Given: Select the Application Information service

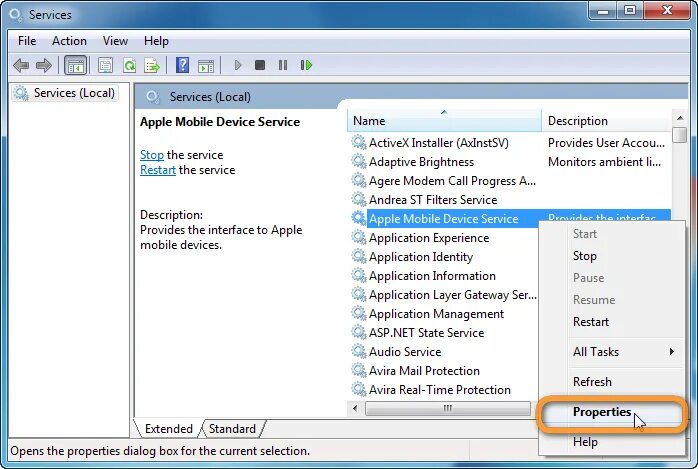Looking at the screenshot, I should 432,276.
